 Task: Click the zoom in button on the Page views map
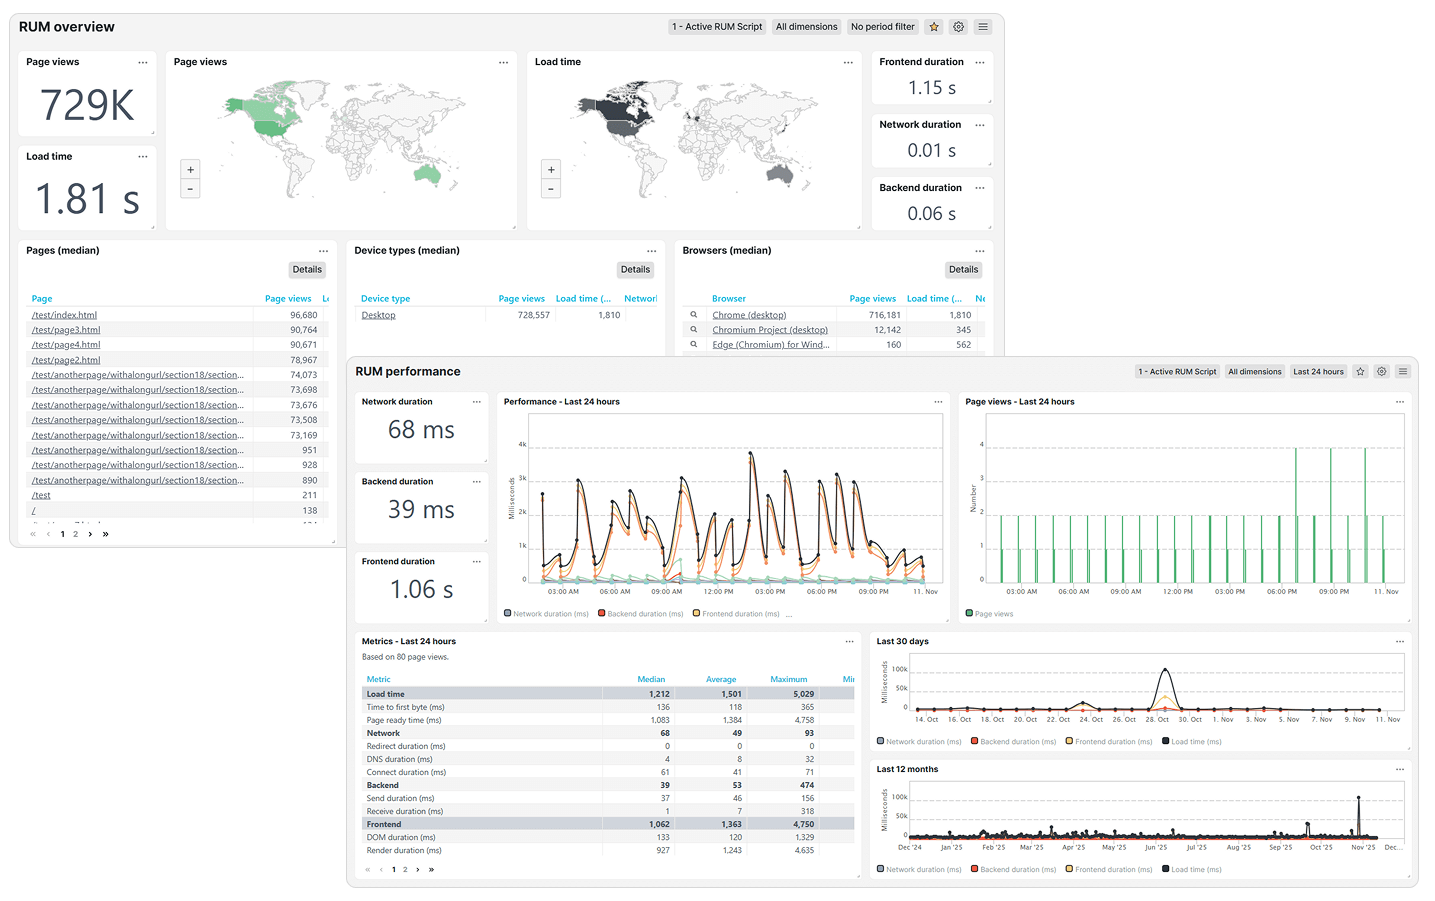coord(190,169)
